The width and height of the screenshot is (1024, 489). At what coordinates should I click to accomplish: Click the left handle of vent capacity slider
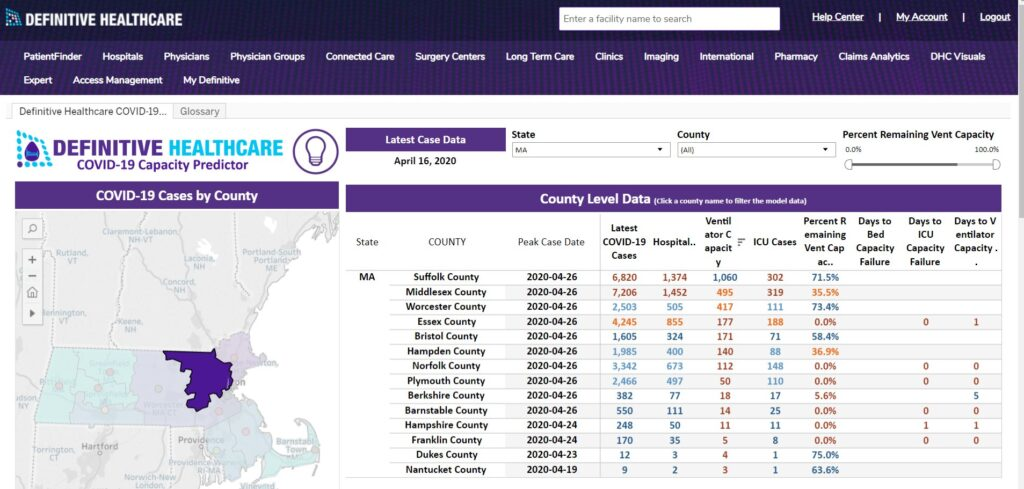[x=848, y=165]
